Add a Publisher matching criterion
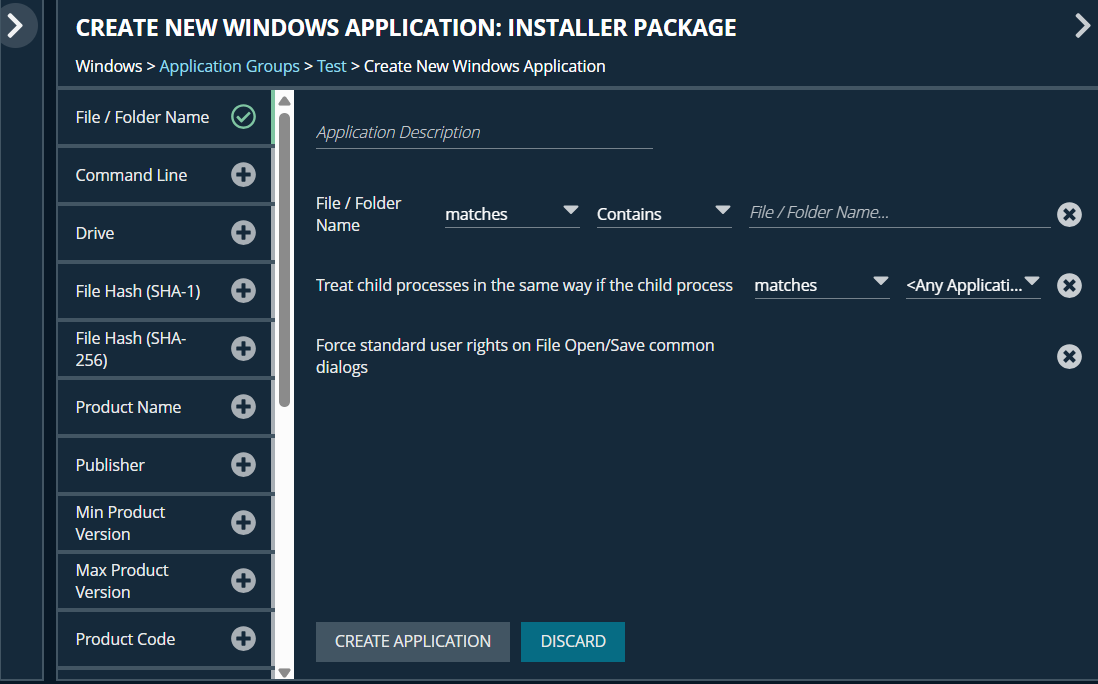The image size is (1098, 684). coord(243,465)
